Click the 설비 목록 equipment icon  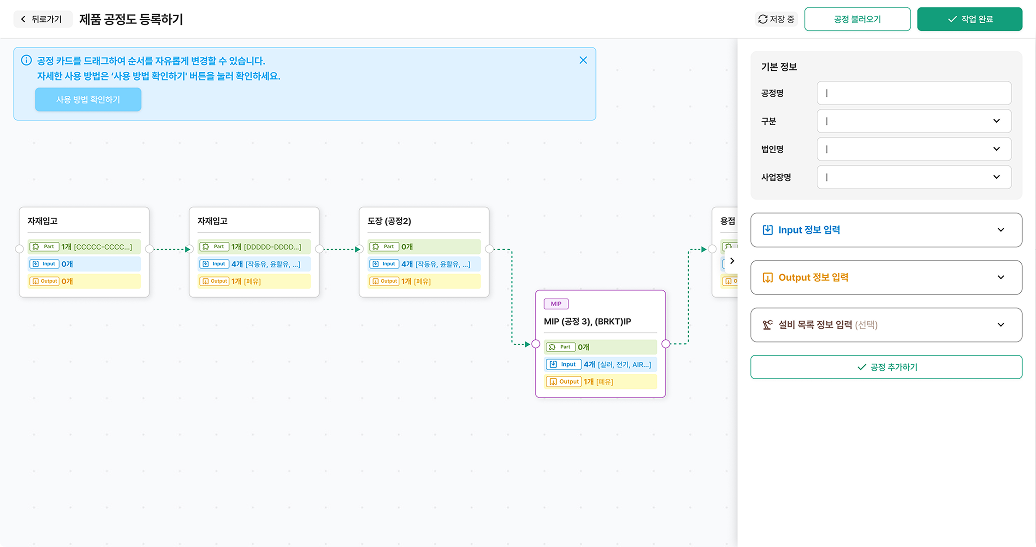coord(768,325)
